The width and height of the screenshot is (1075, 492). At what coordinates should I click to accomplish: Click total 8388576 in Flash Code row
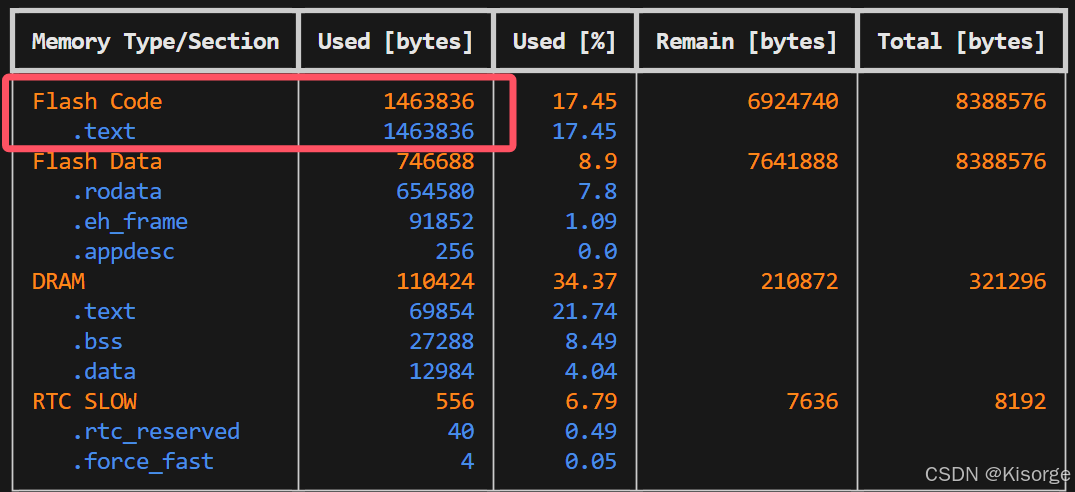(x=1001, y=101)
